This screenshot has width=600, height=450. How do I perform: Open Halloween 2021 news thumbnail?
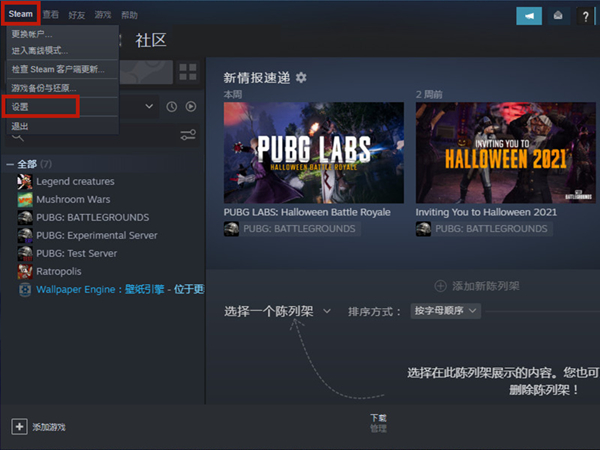tap(506, 153)
